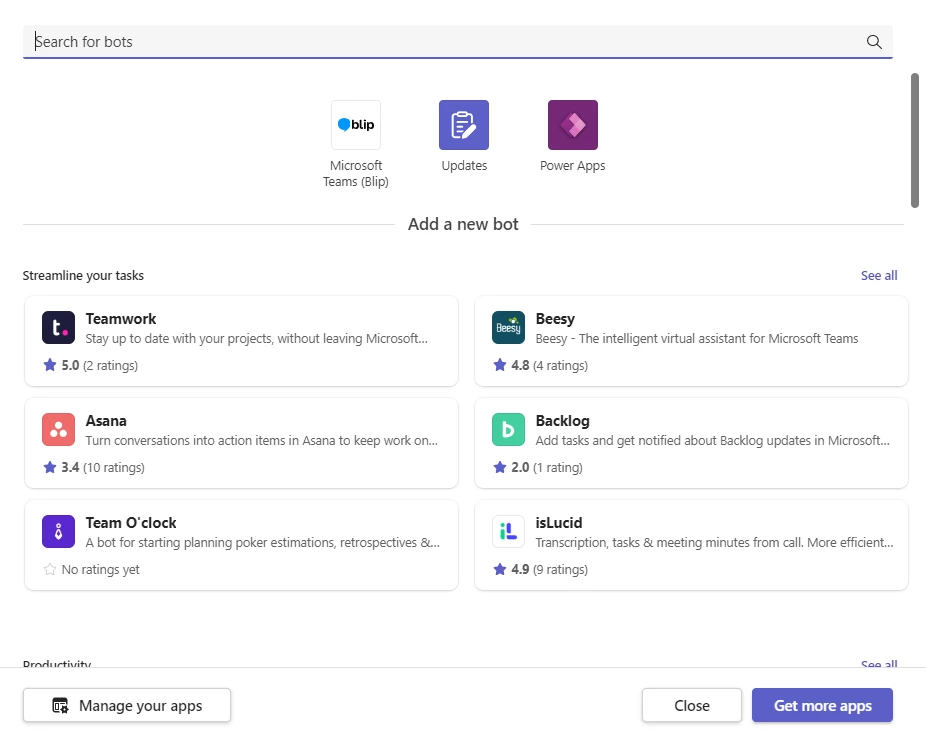
Task: Click the 'Microsoft Teams (Blip)' label
Action: [356, 174]
